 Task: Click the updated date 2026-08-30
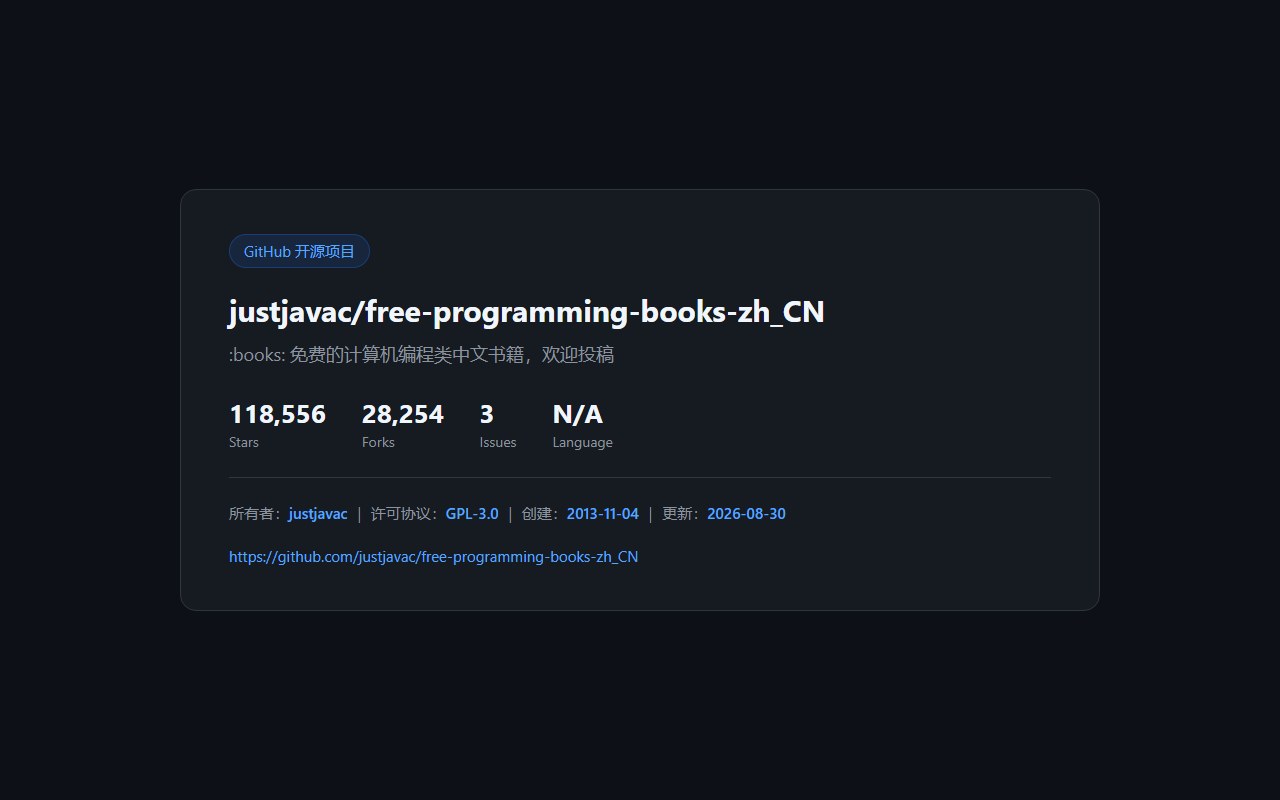746,514
